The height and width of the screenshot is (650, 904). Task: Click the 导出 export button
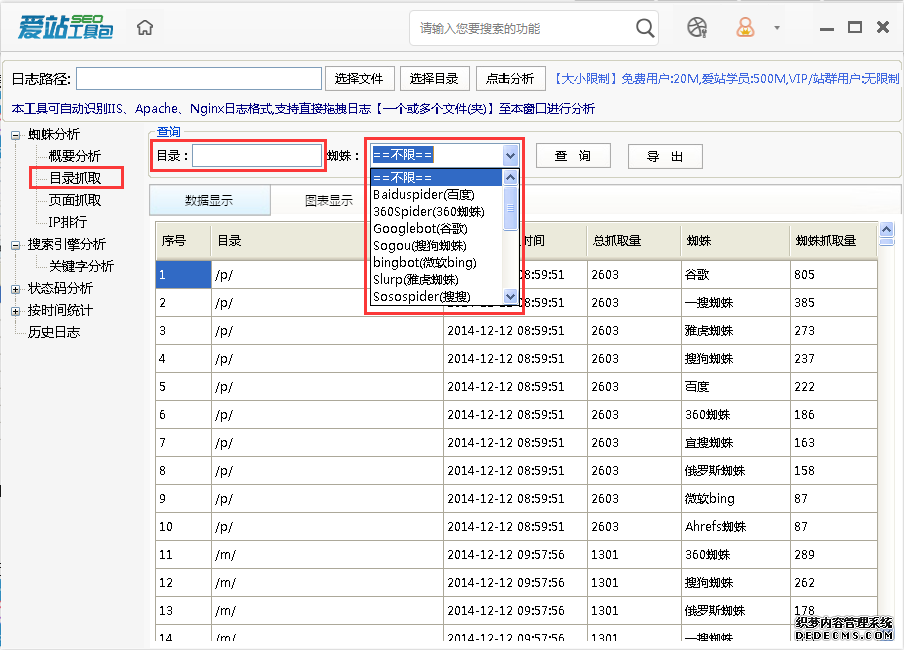pos(665,156)
